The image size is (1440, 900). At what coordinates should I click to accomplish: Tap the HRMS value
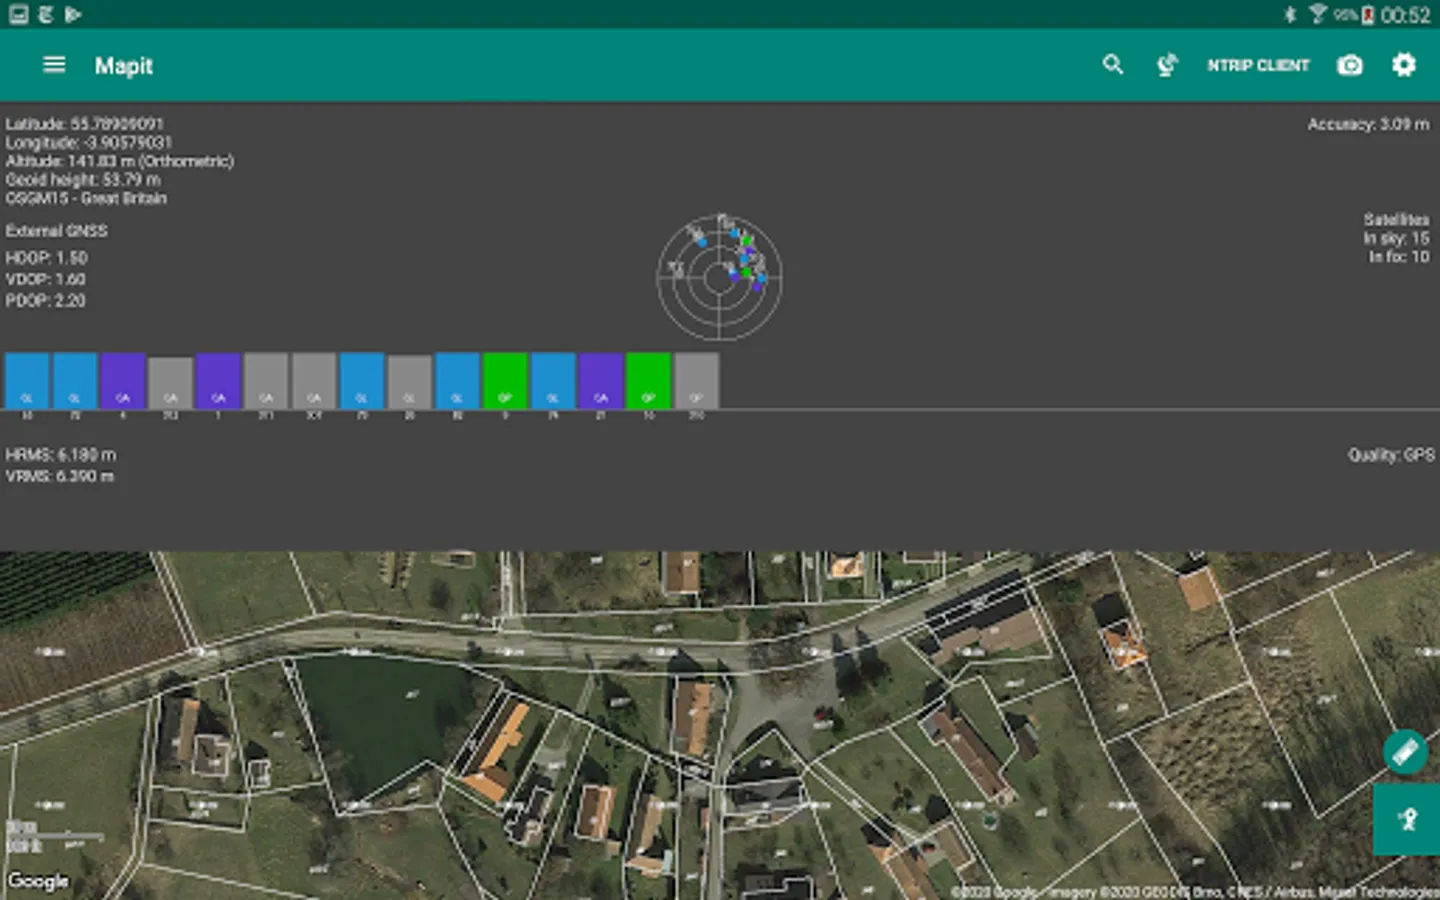tap(61, 455)
